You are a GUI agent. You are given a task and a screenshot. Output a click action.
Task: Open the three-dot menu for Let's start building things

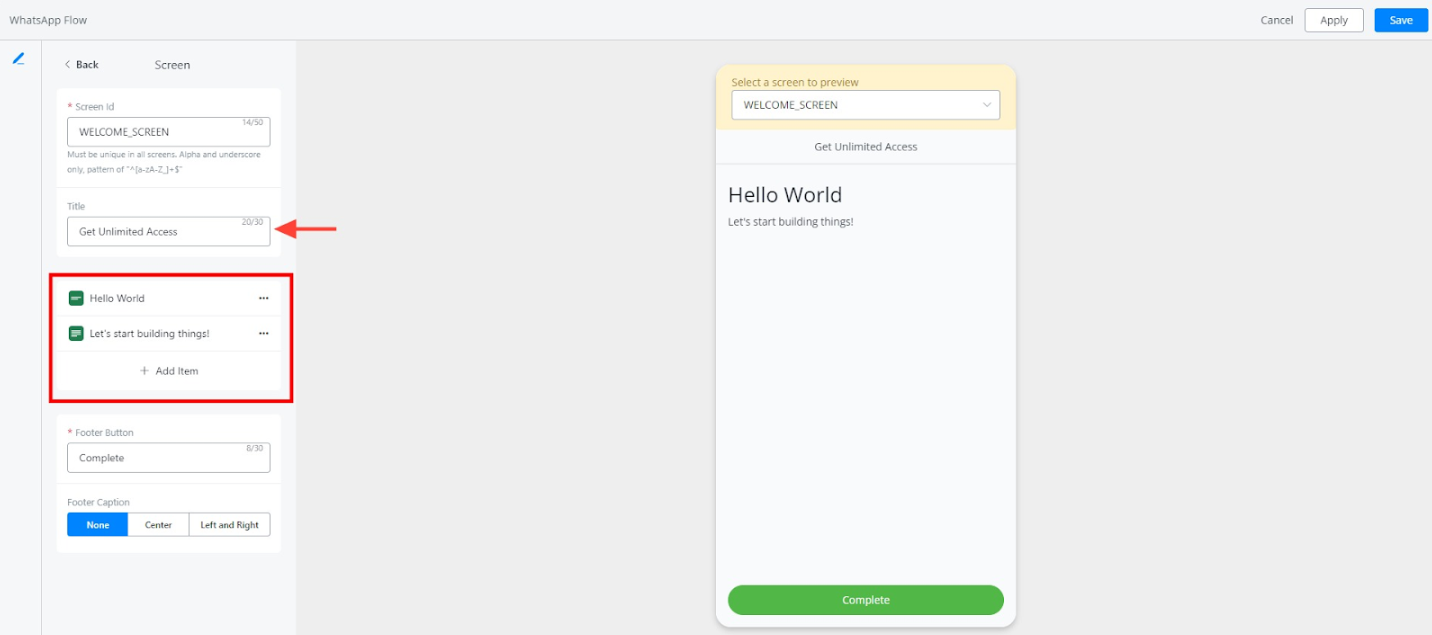[x=264, y=334]
